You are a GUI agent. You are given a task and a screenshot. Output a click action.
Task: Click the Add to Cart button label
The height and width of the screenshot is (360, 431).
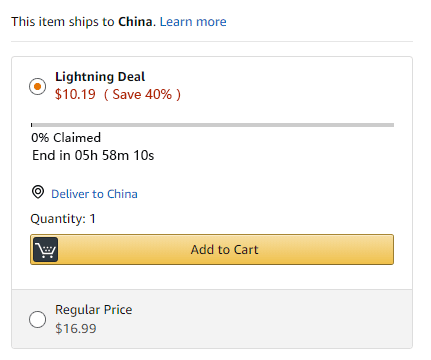pos(224,250)
